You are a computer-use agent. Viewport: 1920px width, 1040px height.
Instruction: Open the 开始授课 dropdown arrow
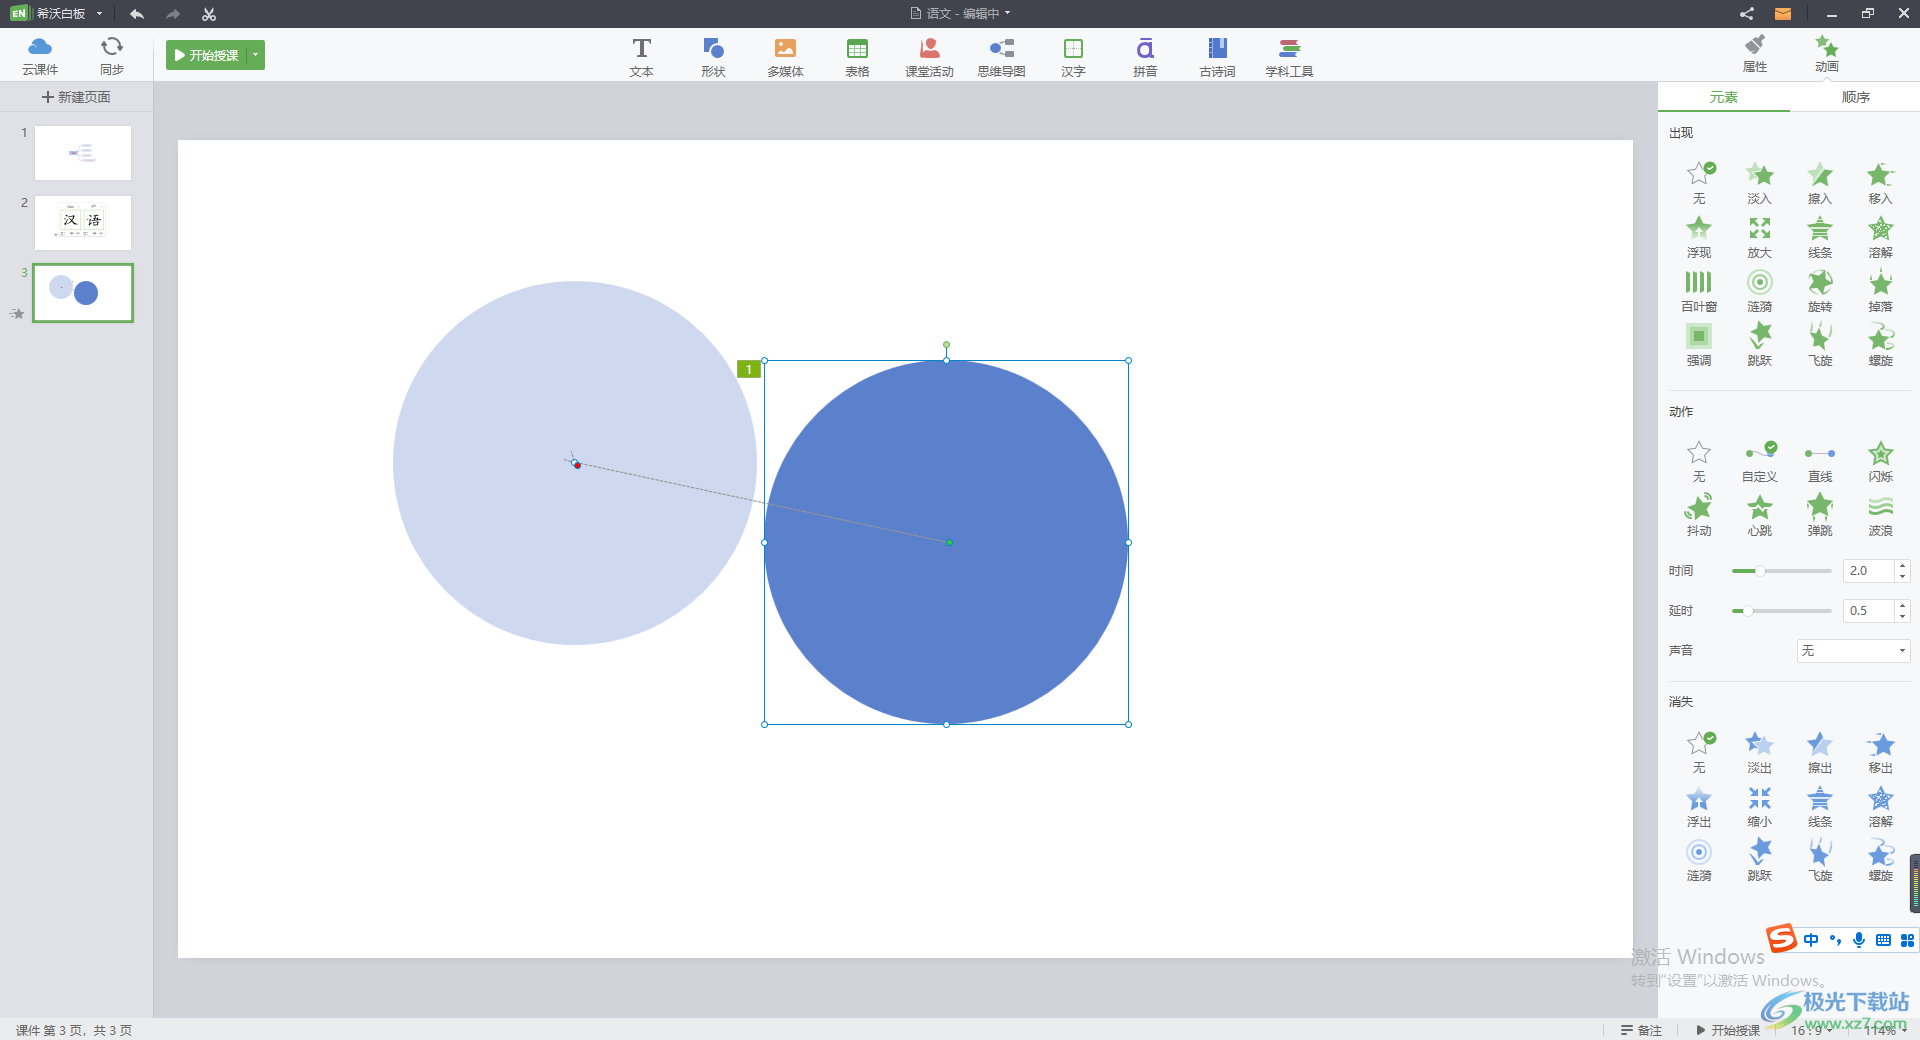pyautogui.click(x=256, y=55)
